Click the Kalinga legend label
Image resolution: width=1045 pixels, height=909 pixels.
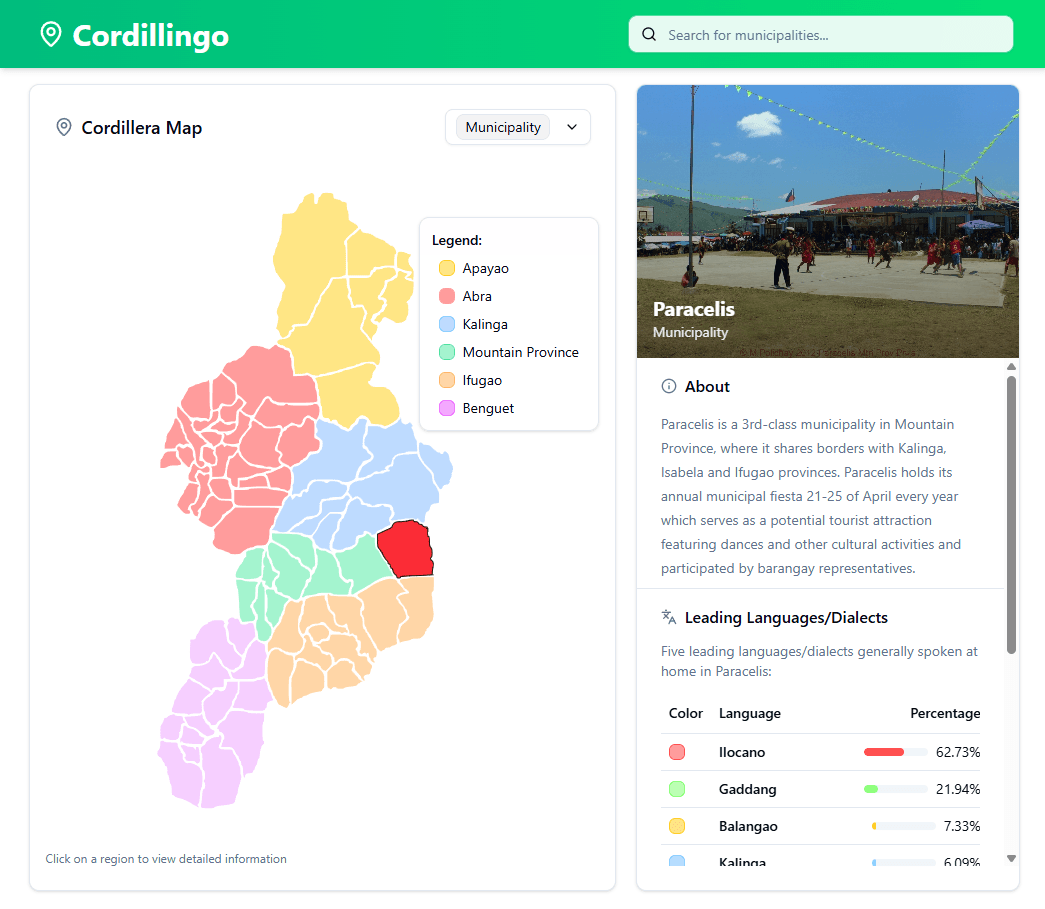click(485, 324)
